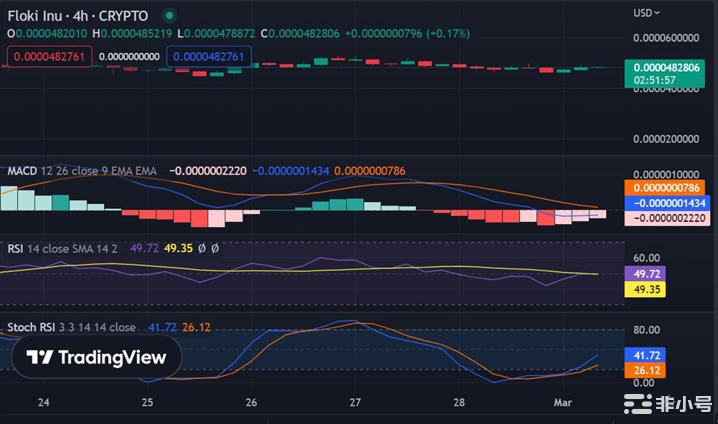718x424 pixels.
Task: Click the Floki Inu symbol title
Action: [x=78, y=16]
